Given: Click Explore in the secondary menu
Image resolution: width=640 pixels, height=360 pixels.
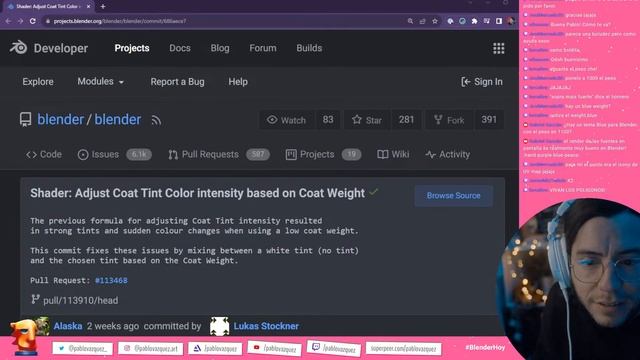Looking at the screenshot, I should 38,82.
